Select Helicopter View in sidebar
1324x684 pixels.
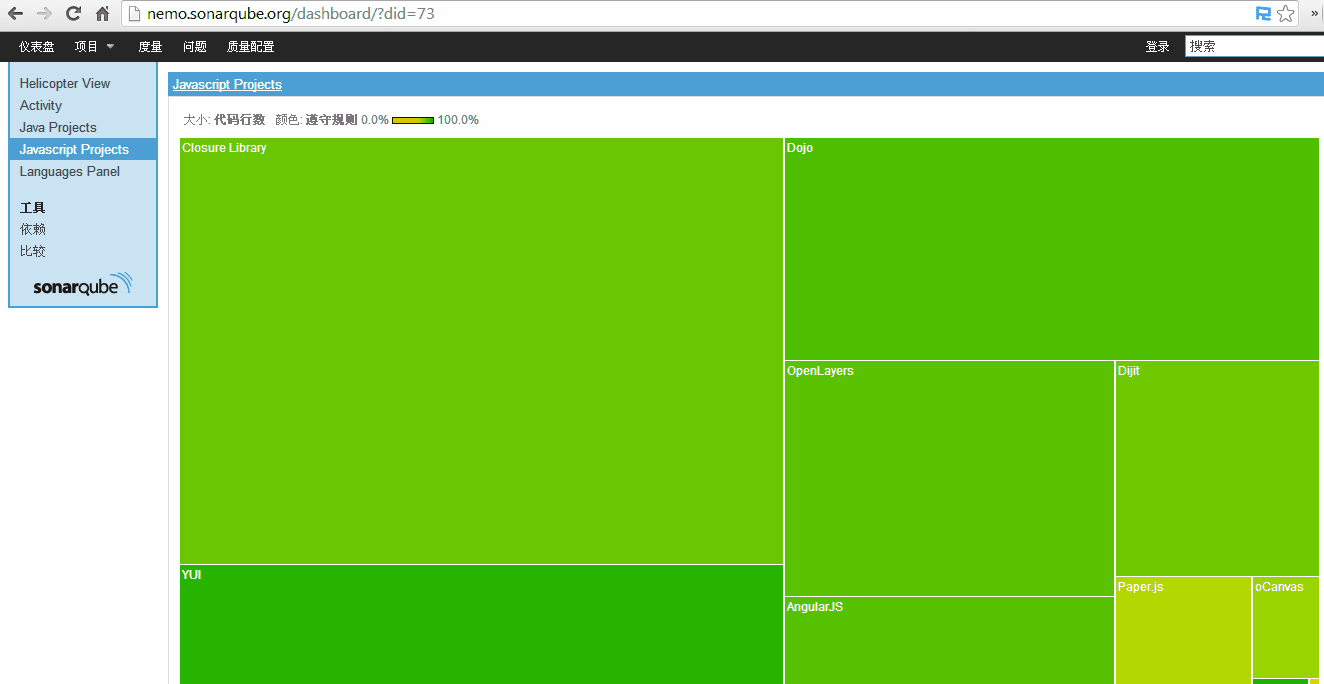point(65,83)
